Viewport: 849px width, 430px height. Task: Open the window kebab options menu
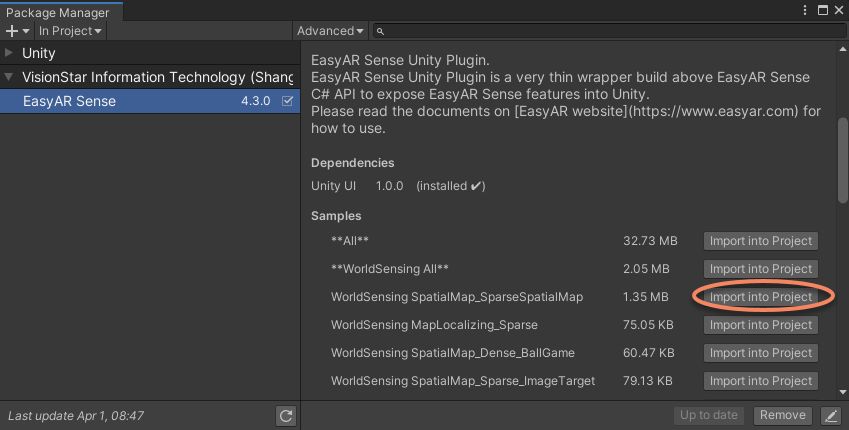(805, 10)
